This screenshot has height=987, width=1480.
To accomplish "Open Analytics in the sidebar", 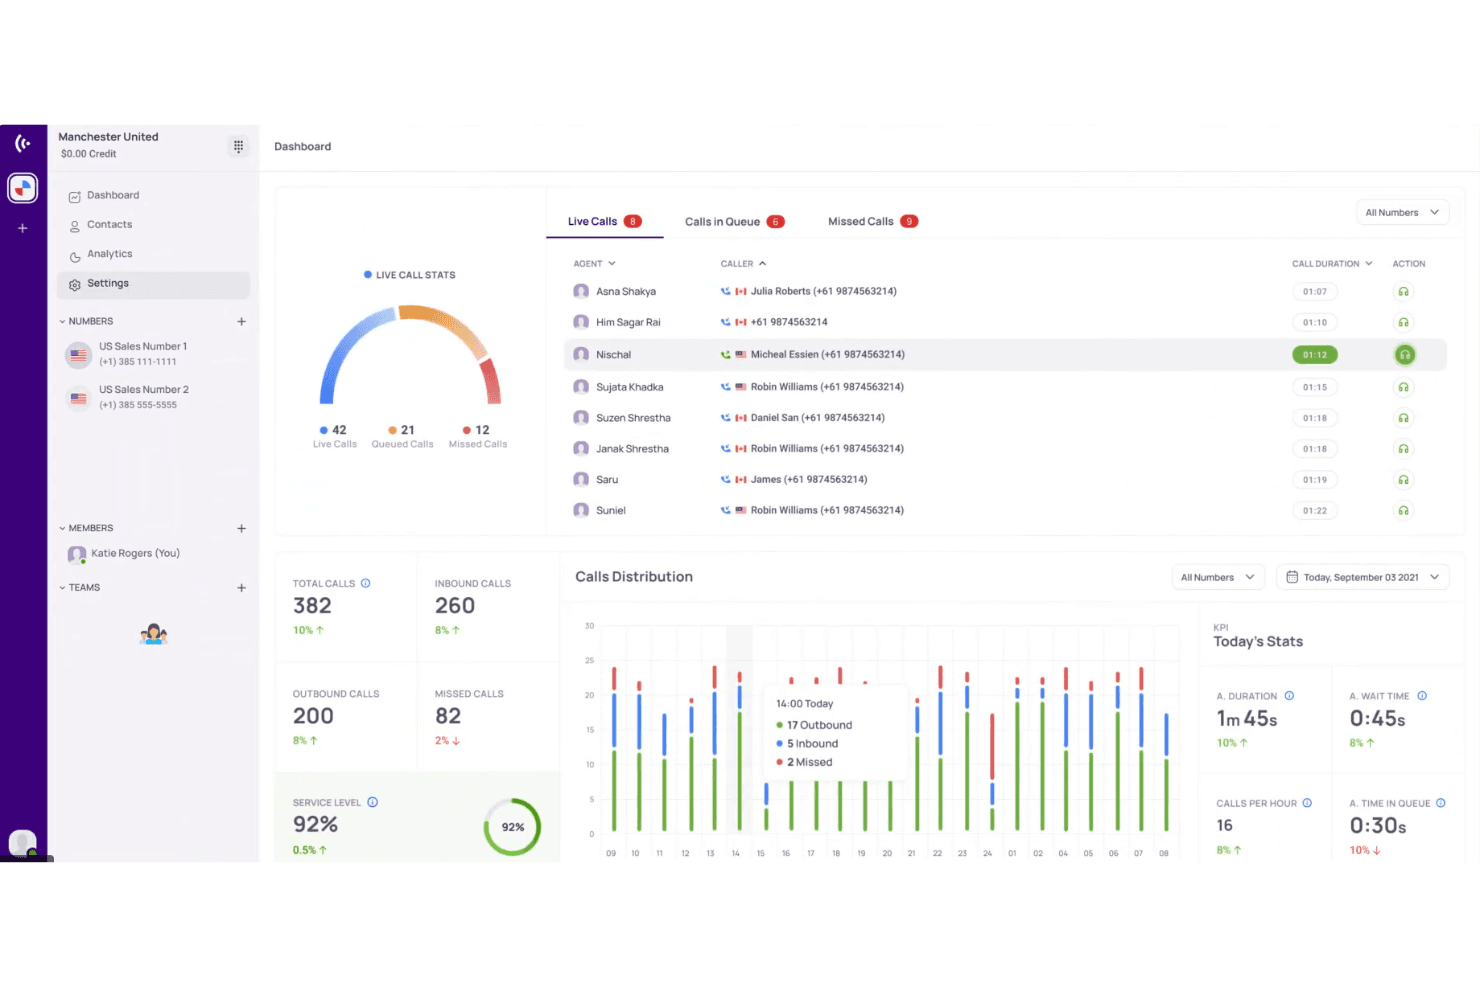I will (x=153, y=255).
